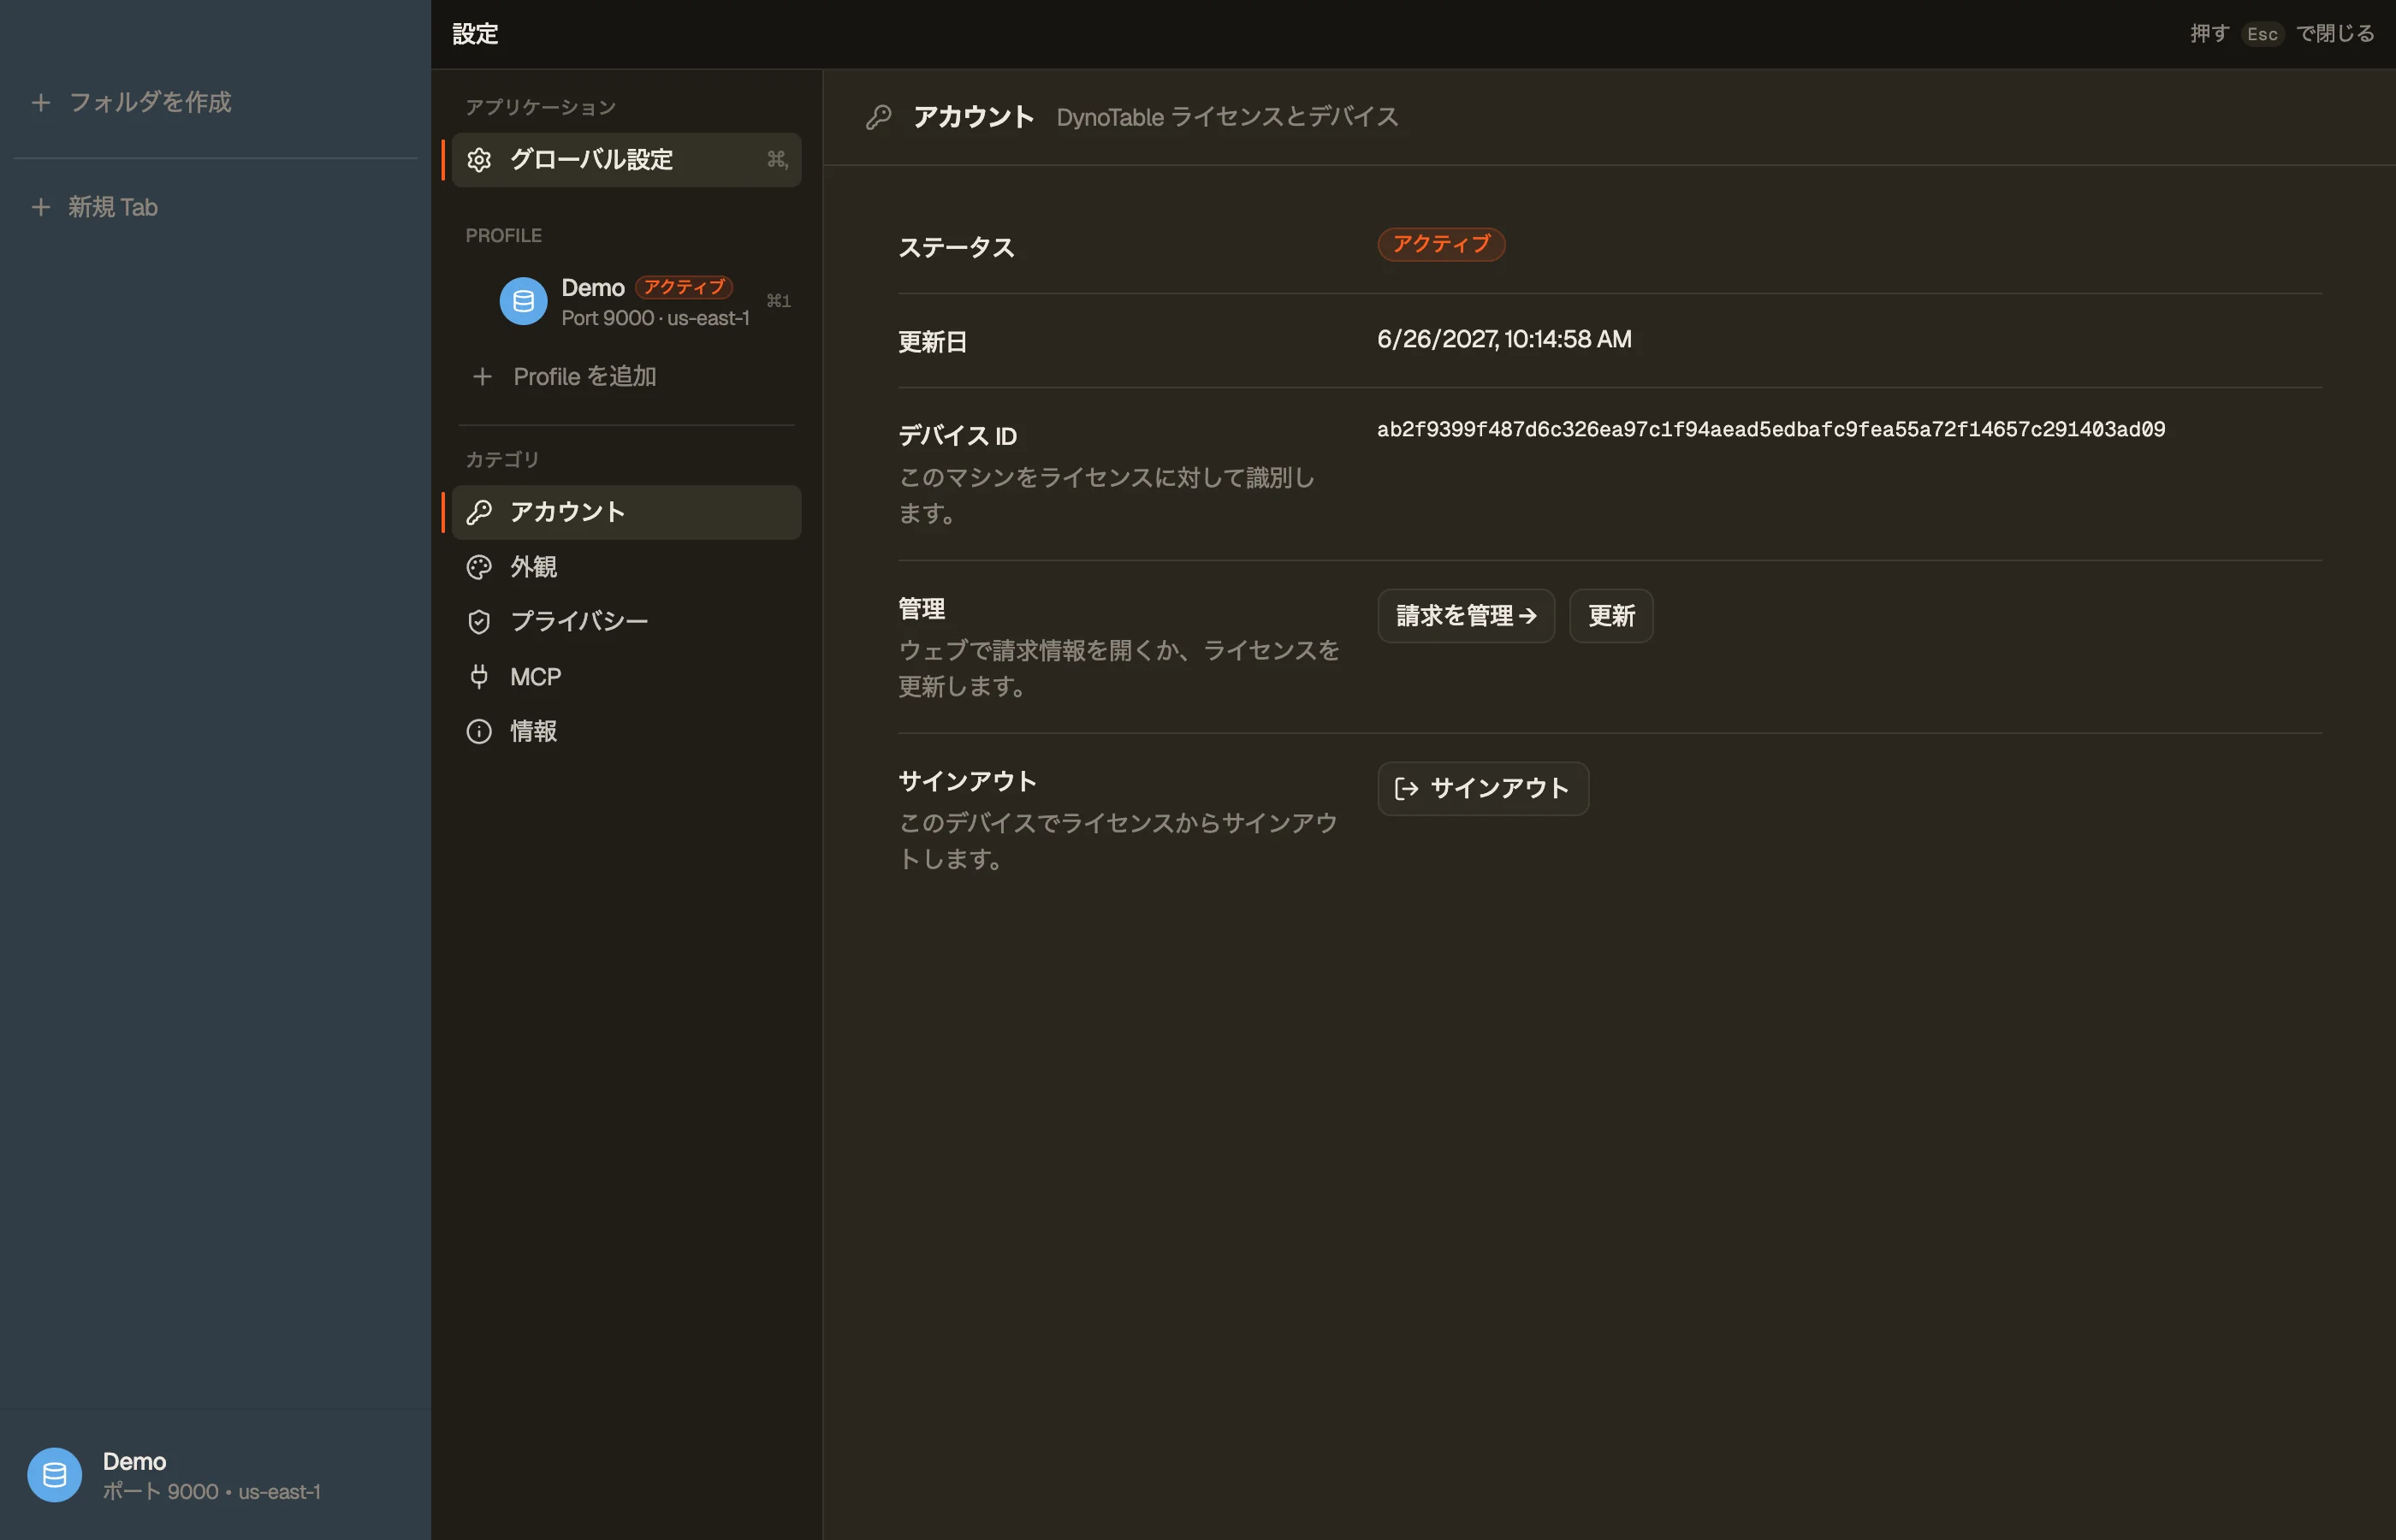Click DynoTable ライセンスとデバイス subtitle
The height and width of the screenshot is (1540, 2396).
[x=1227, y=117]
